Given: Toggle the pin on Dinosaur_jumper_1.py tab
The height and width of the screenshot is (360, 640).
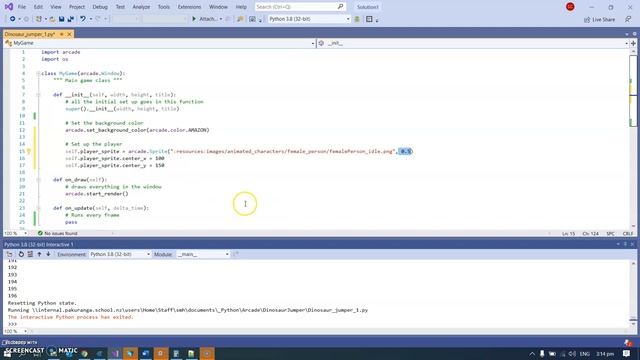Looking at the screenshot, I should tap(62, 34).
